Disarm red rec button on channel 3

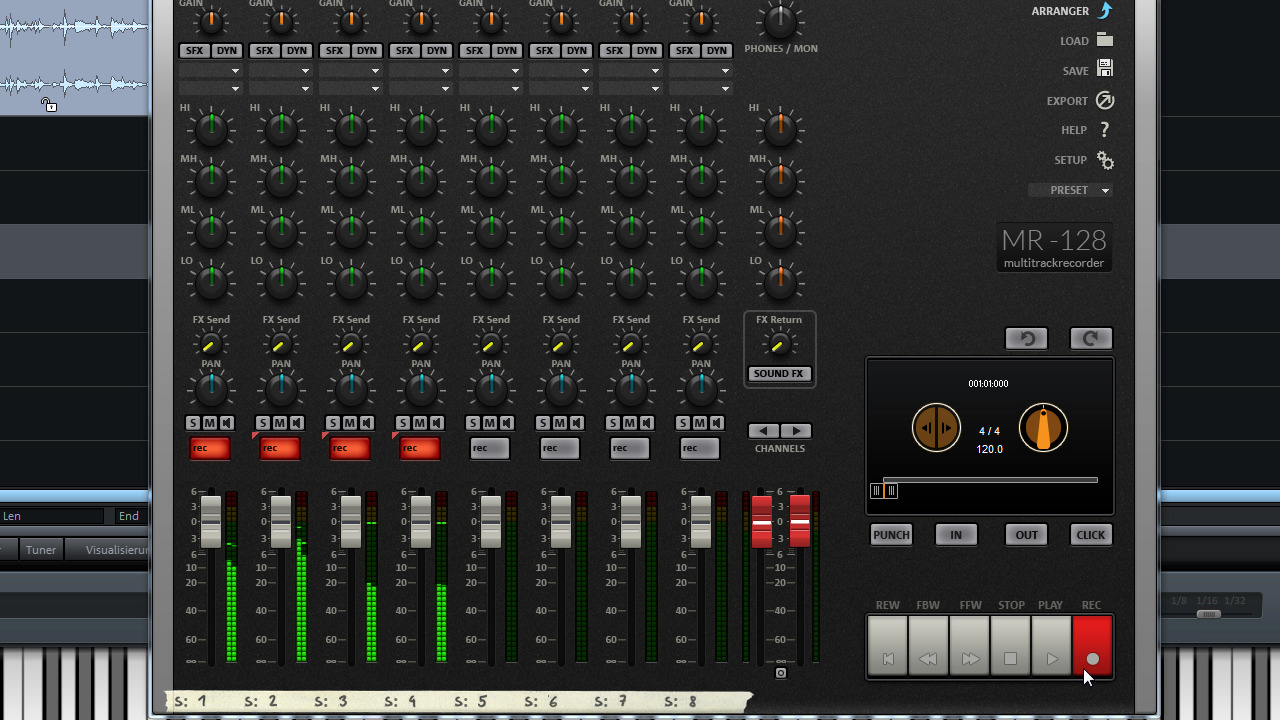350,448
